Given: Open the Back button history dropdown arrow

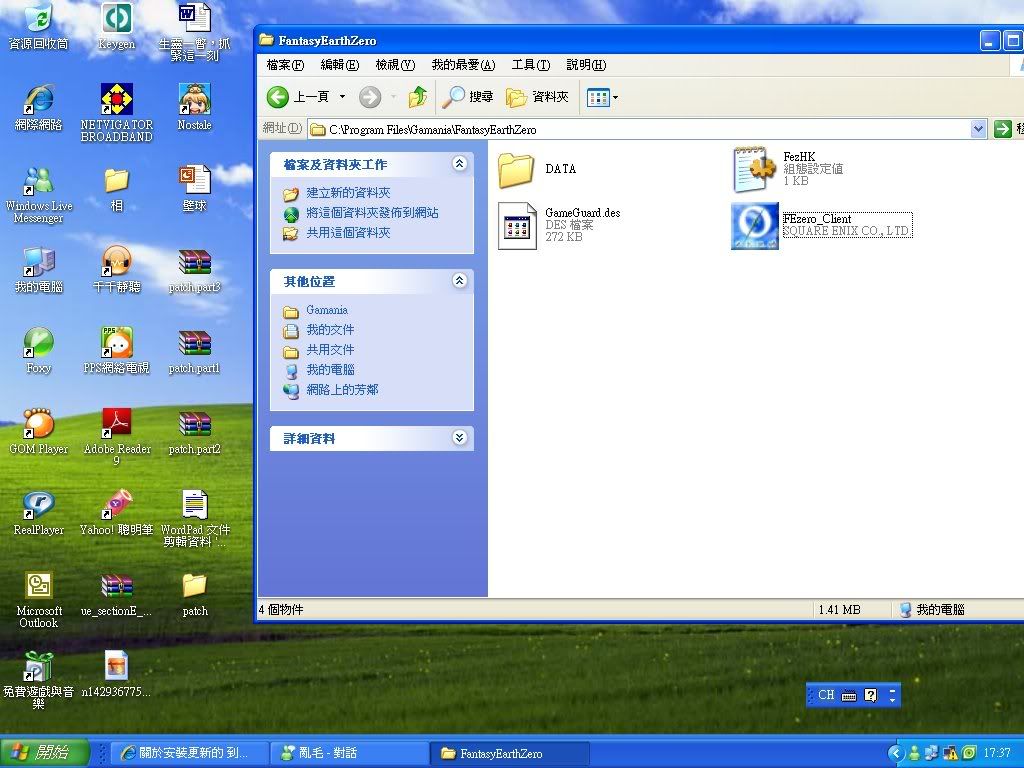Looking at the screenshot, I should (342, 97).
